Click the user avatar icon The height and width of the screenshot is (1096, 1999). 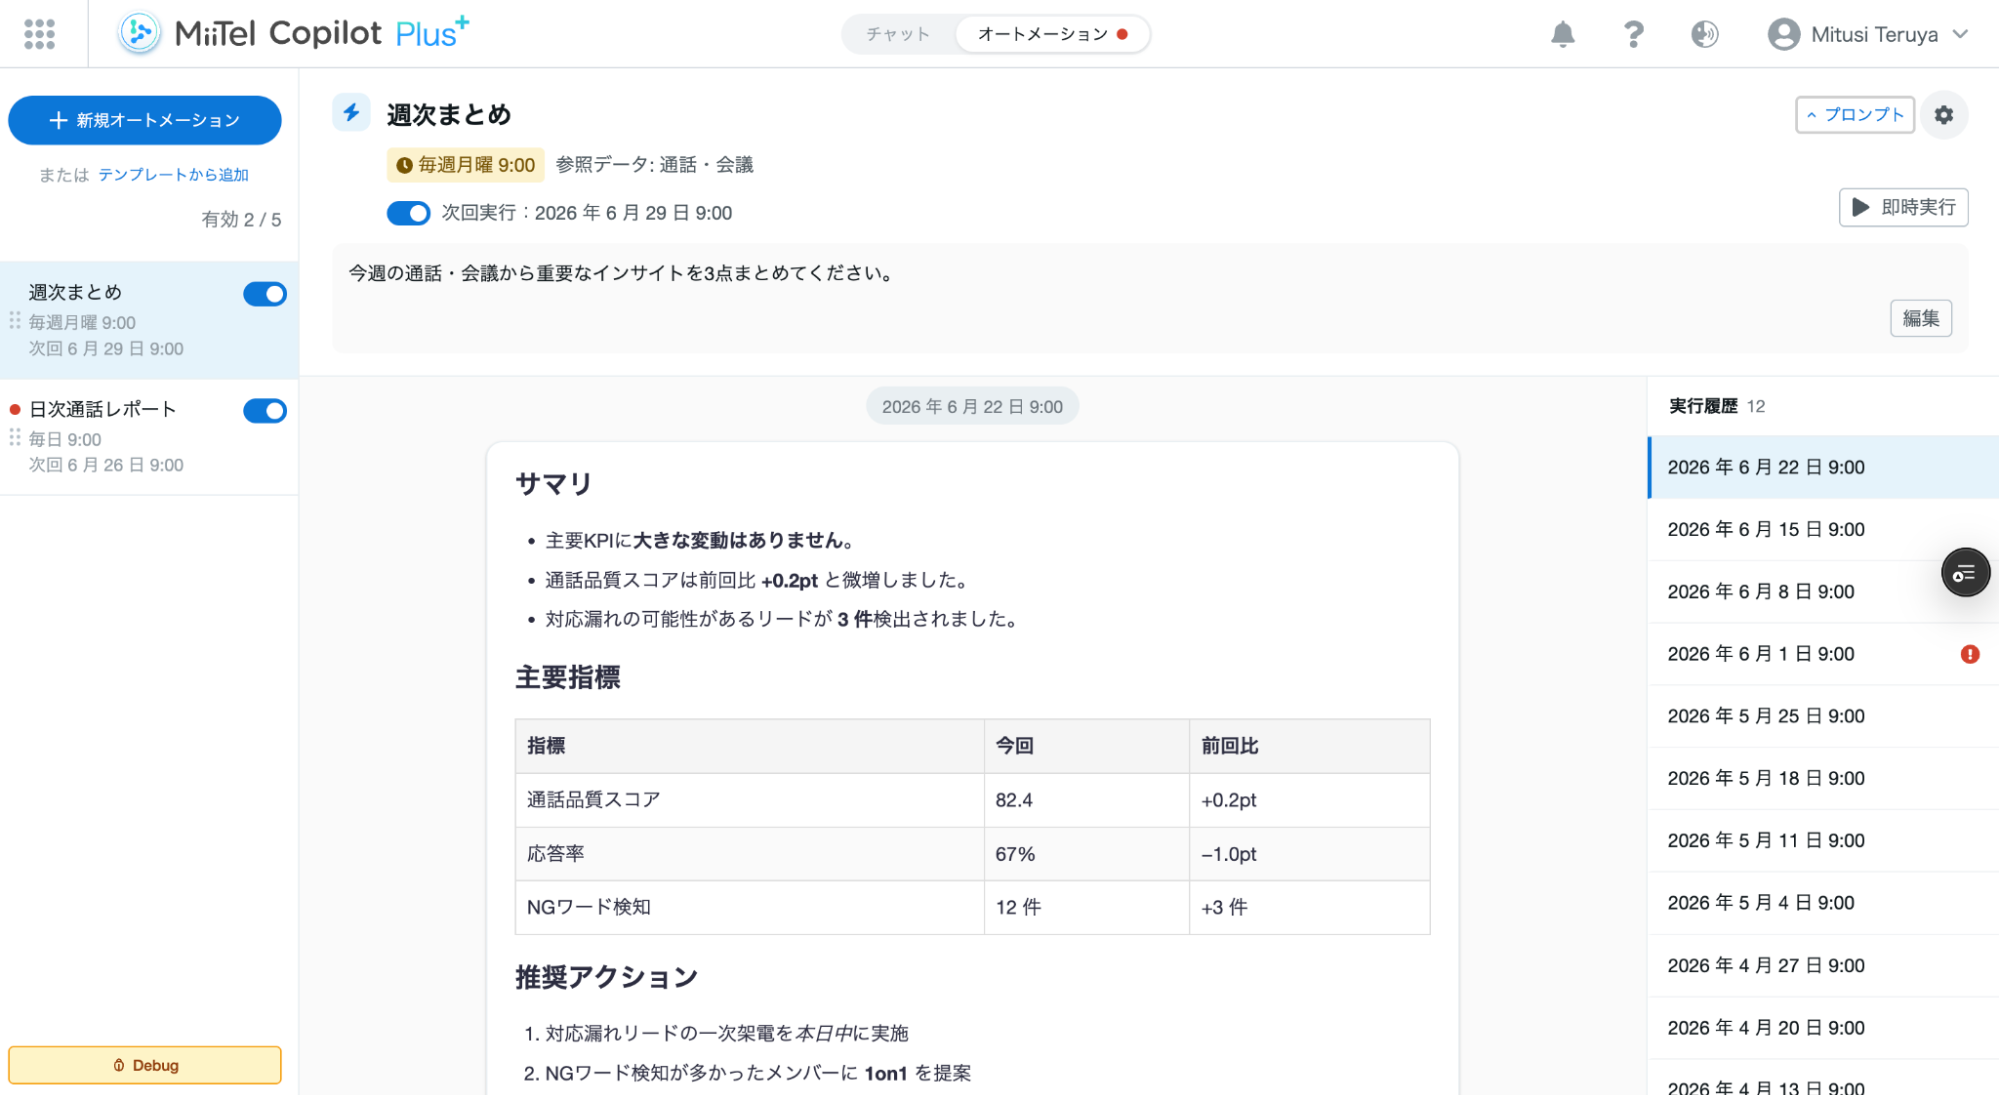tap(1783, 34)
